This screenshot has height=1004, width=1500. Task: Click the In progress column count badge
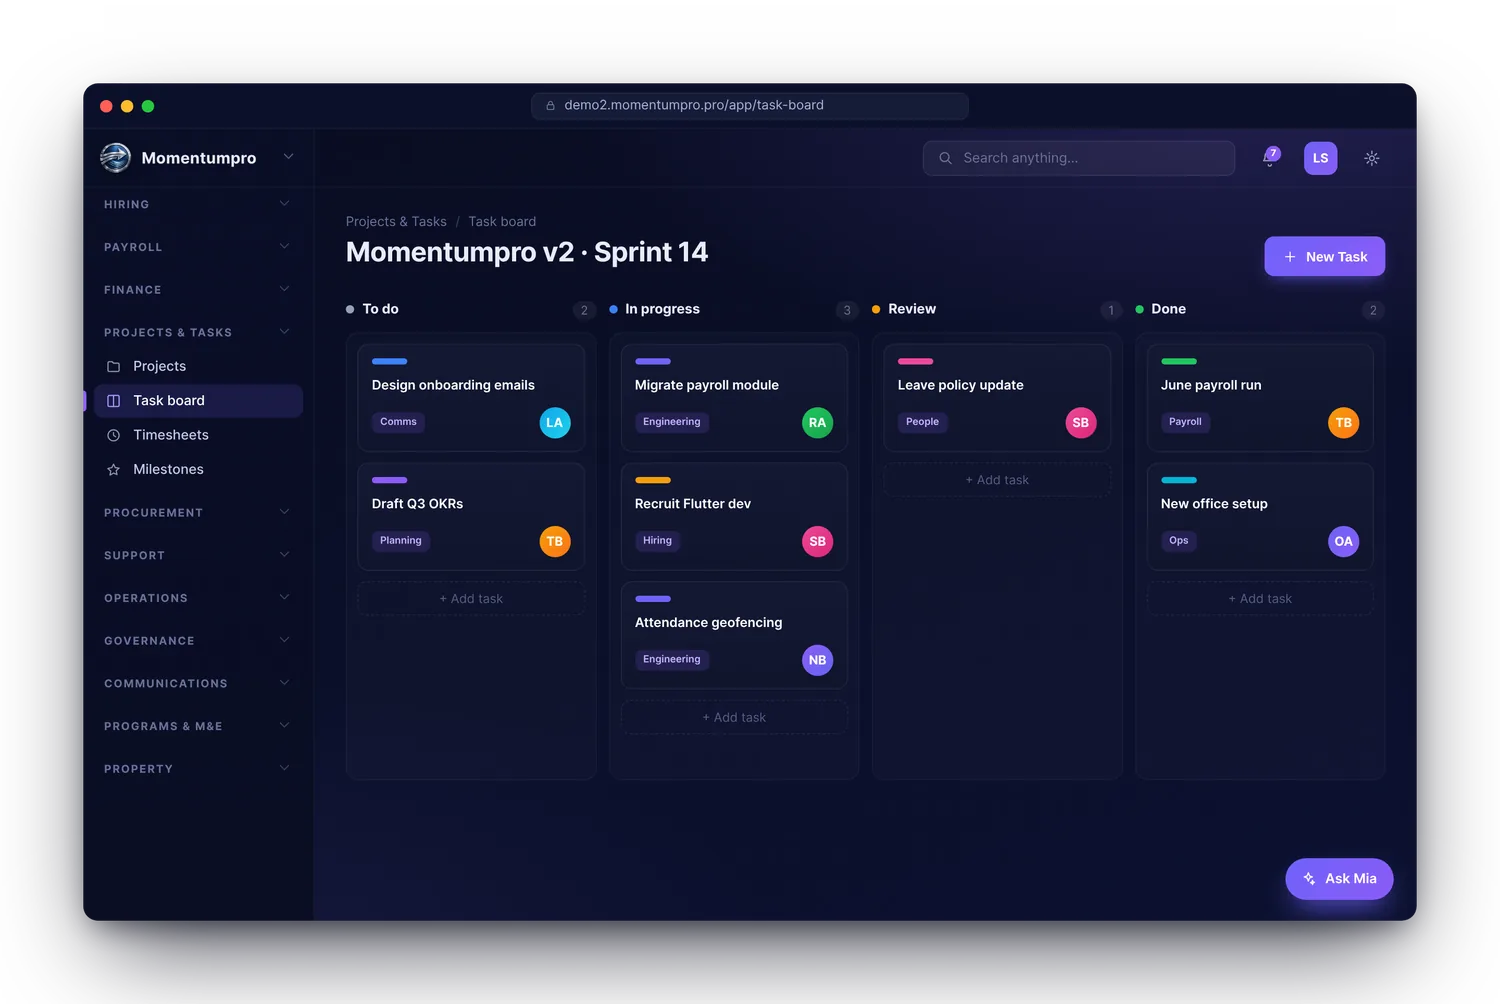point(847,310)
